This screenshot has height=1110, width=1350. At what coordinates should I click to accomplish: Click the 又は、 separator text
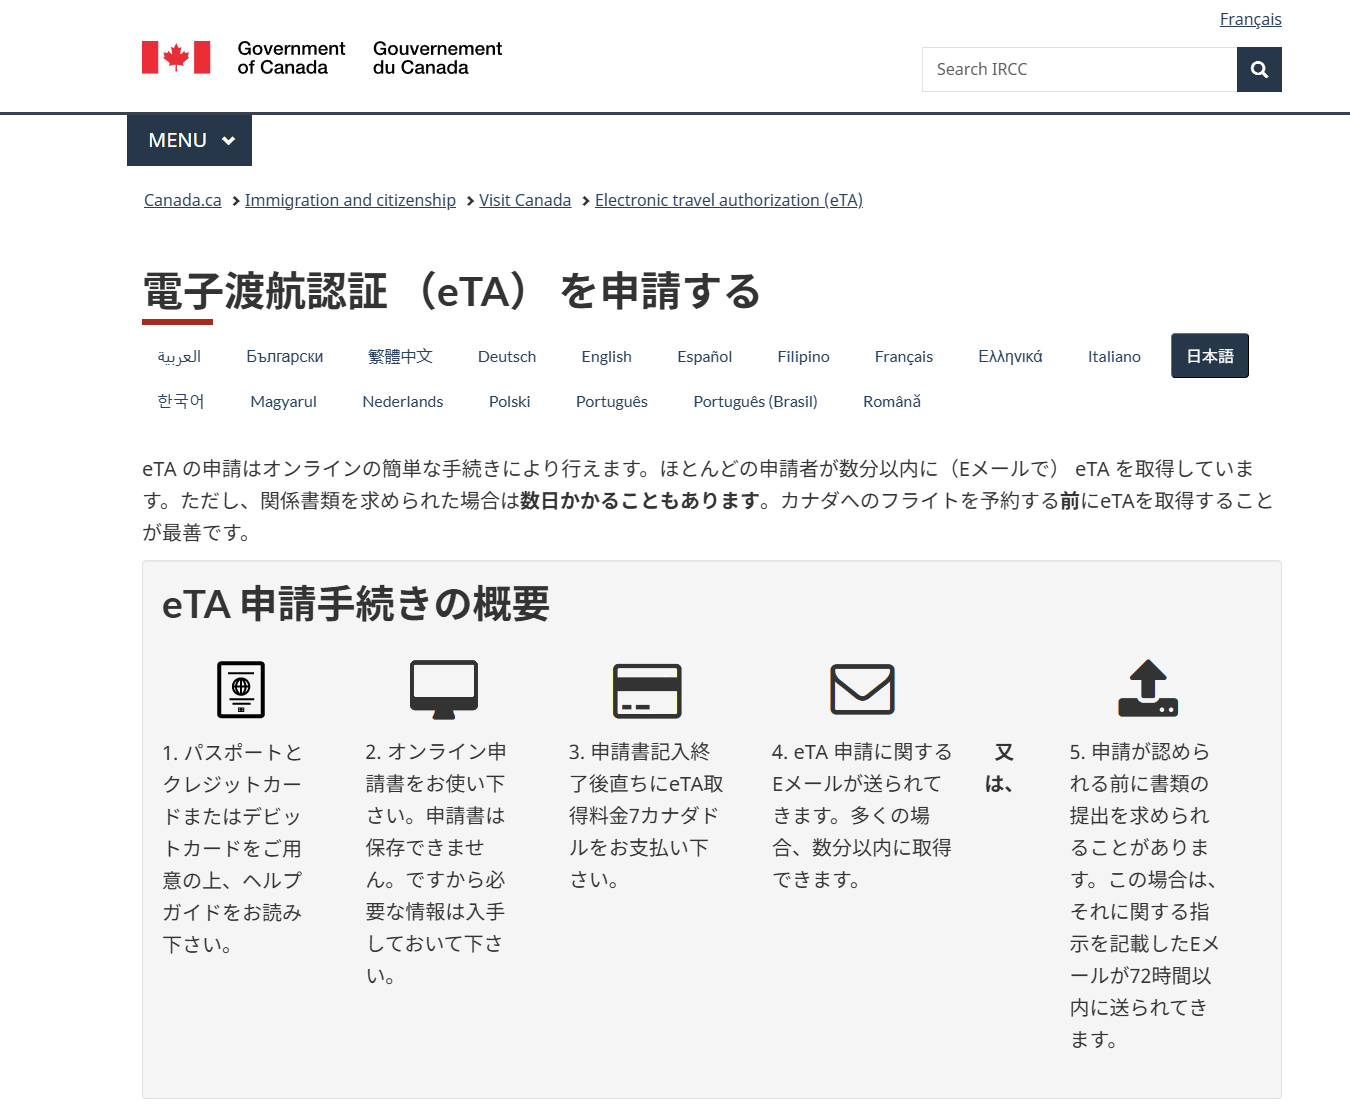[x=1000, y=767]
